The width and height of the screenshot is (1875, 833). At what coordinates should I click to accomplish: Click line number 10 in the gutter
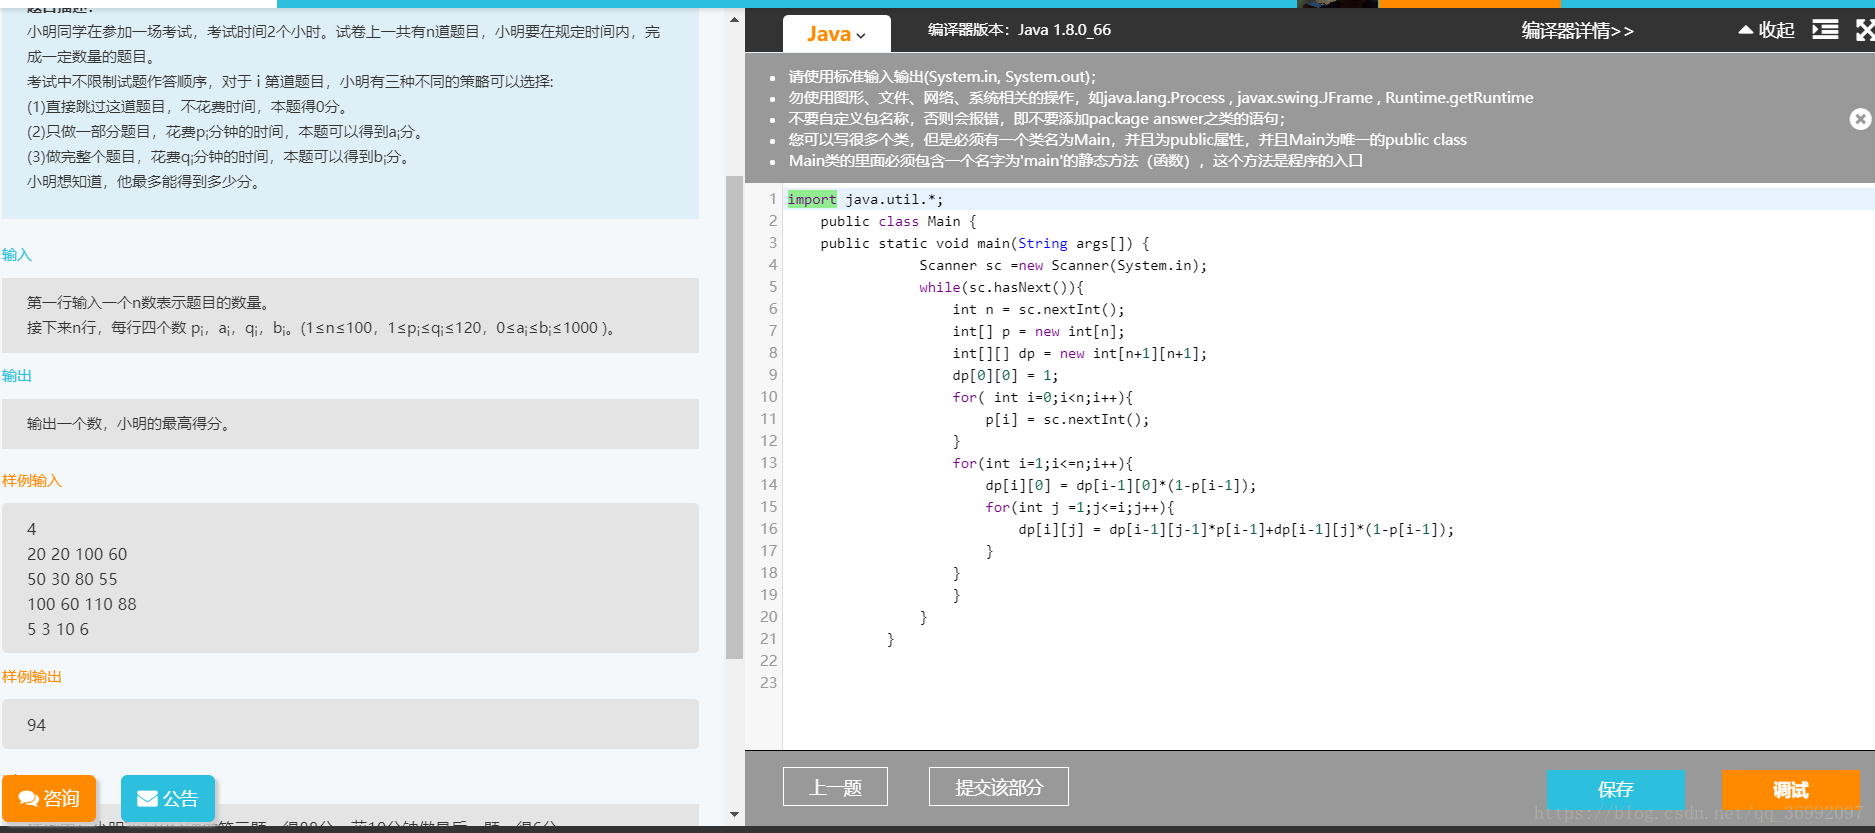(x=768, y=396)
